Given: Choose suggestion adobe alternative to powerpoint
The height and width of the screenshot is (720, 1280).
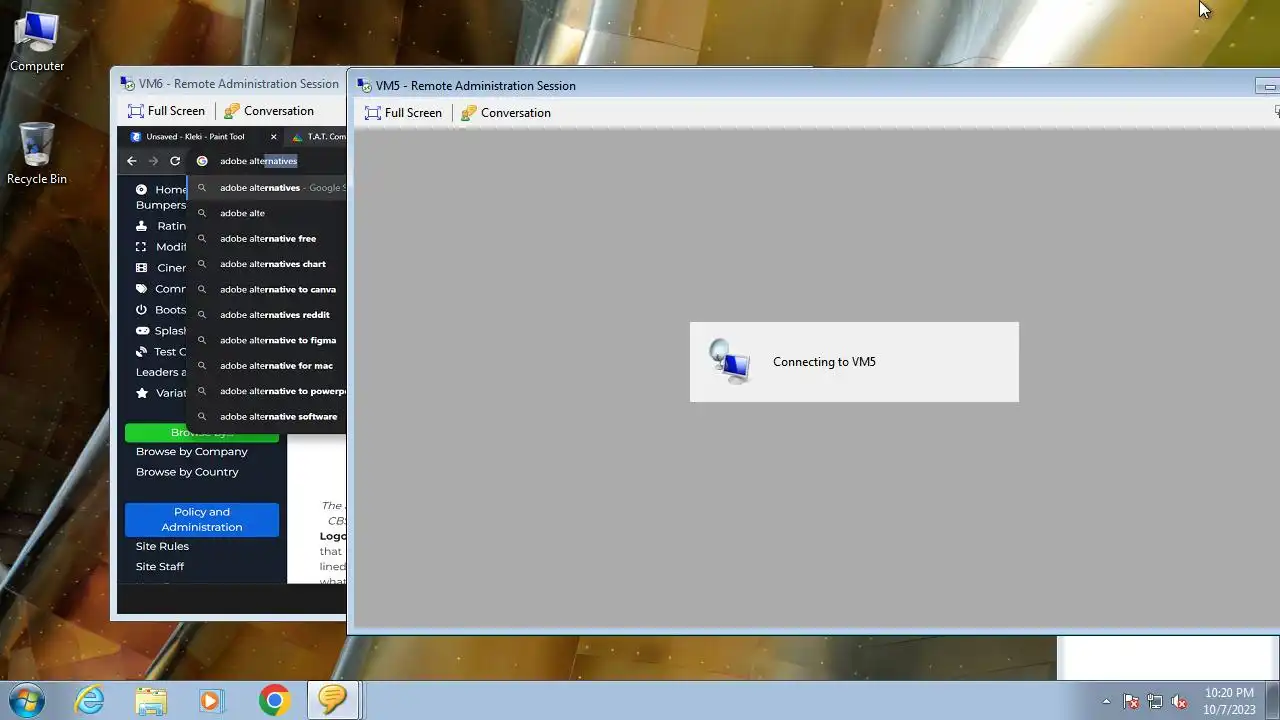Looking at the screenshot, I should (267, 392).
